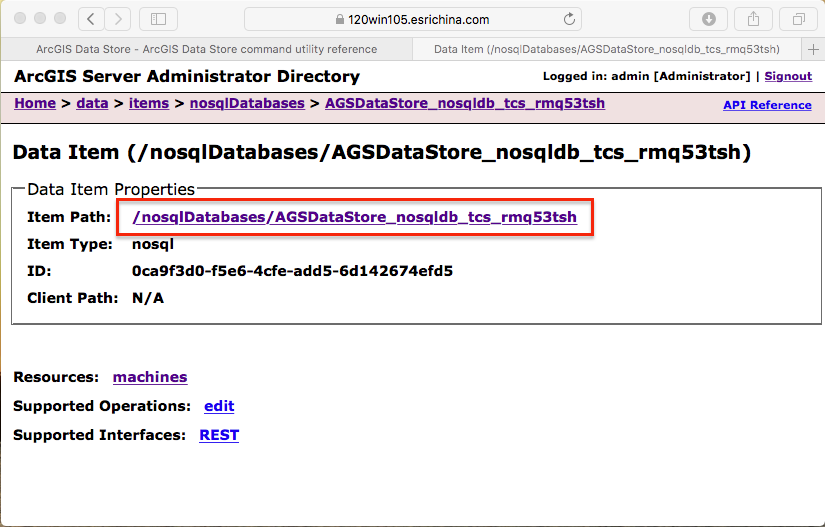825x527 pixels.
Task: Show all tabs overview in Safari
Action: point(799,19)
